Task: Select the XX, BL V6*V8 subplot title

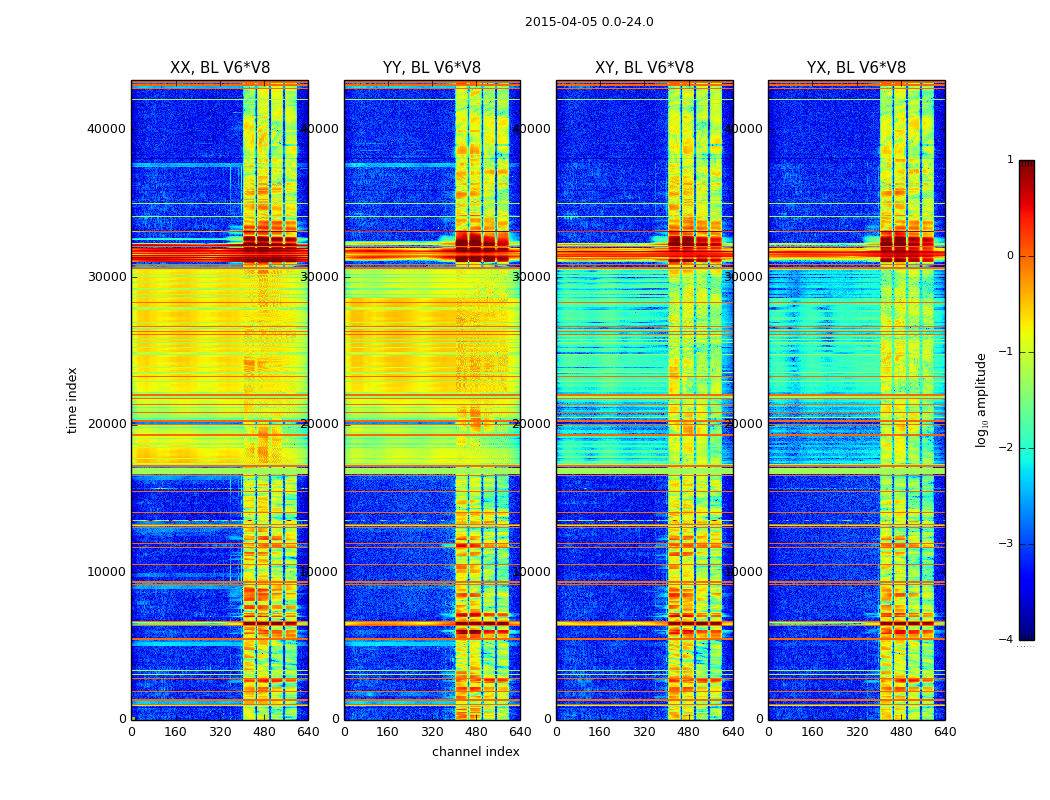Action: click(219, 68)
